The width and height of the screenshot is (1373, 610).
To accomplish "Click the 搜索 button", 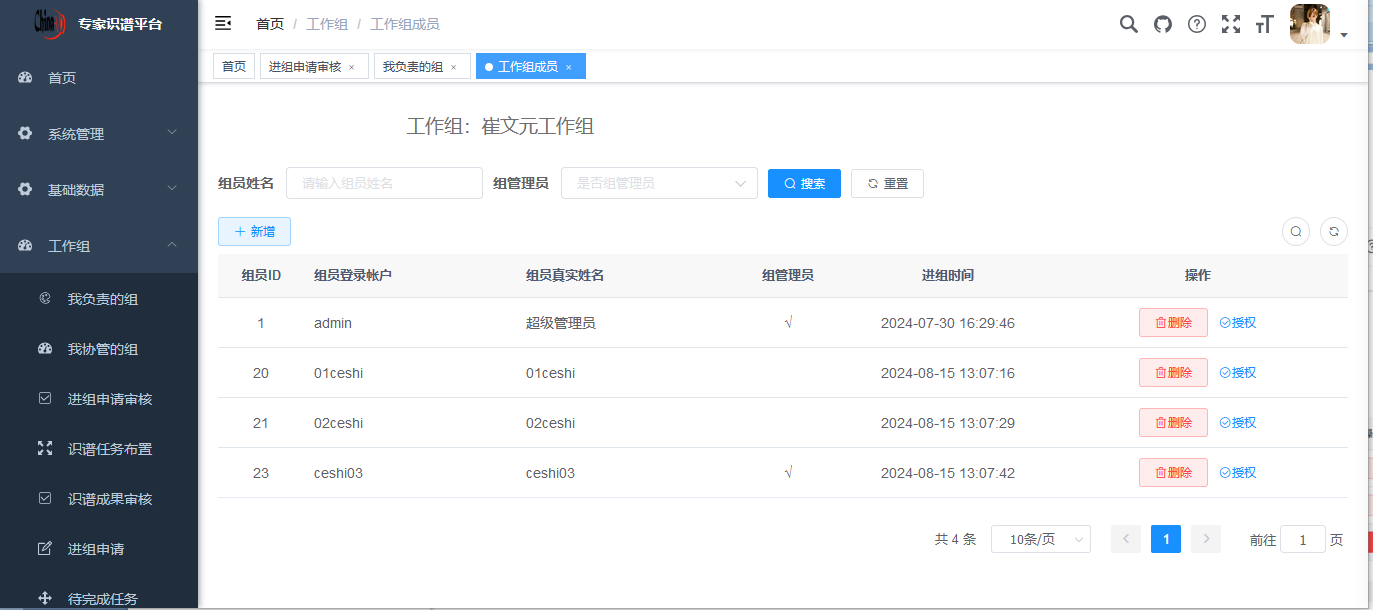I will tap(804, 184).
